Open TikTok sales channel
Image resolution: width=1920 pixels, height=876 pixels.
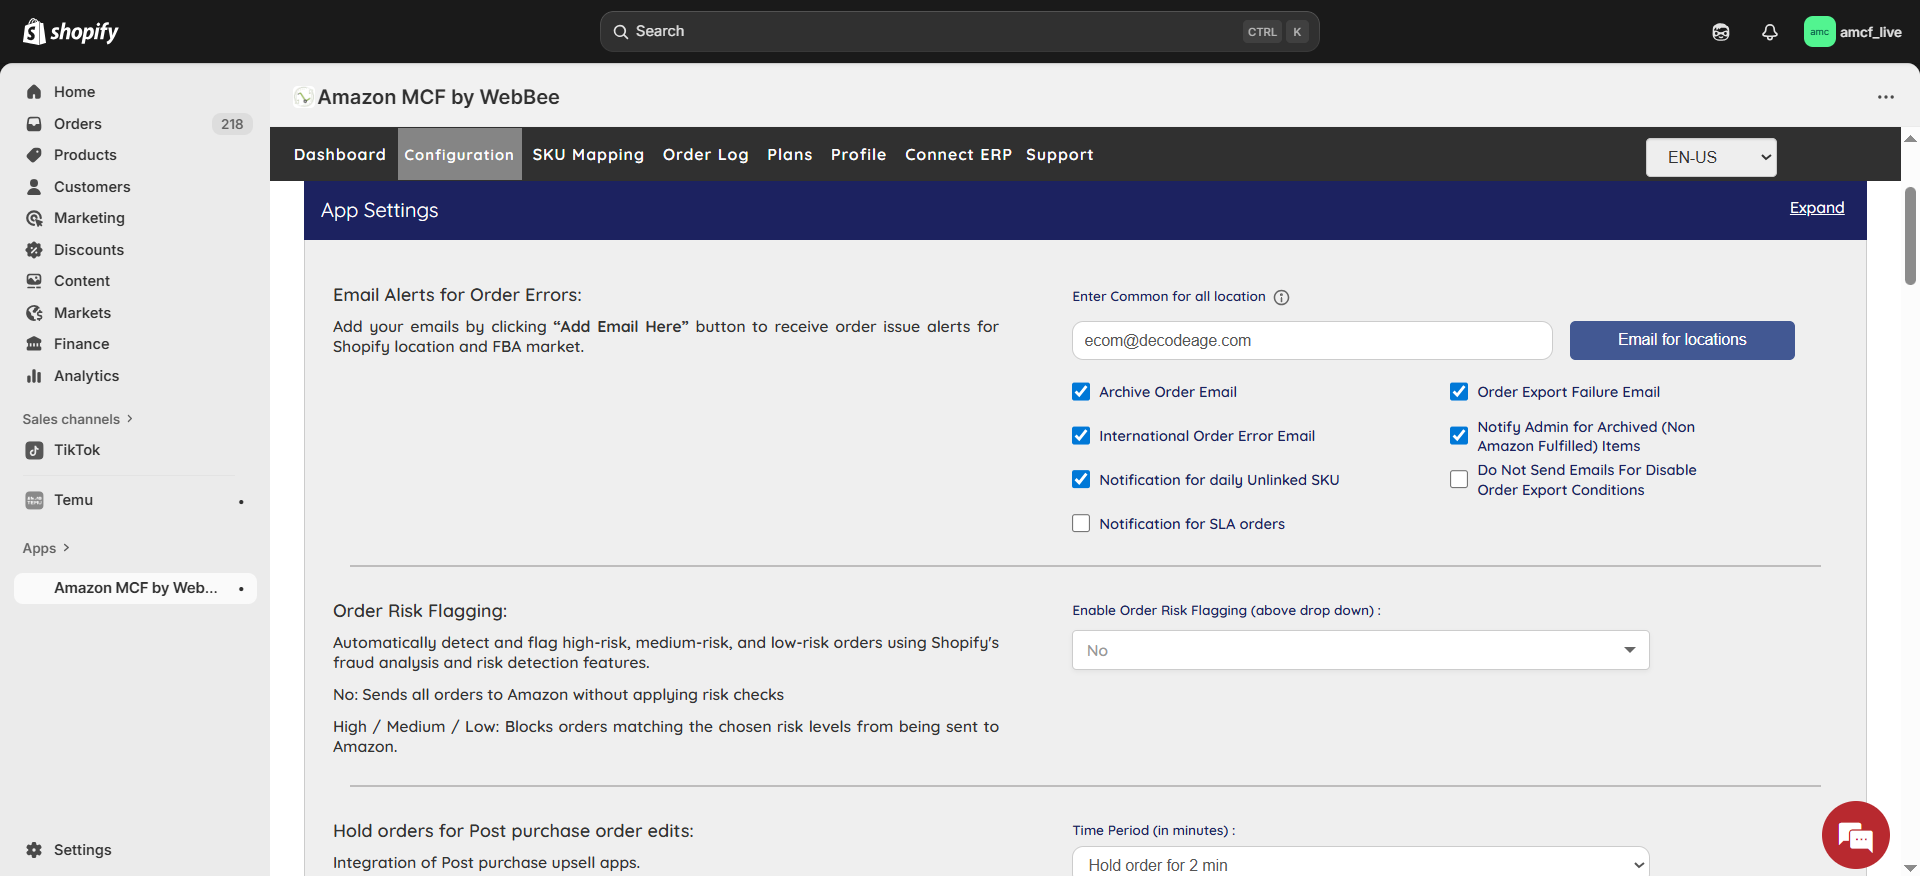77,450
